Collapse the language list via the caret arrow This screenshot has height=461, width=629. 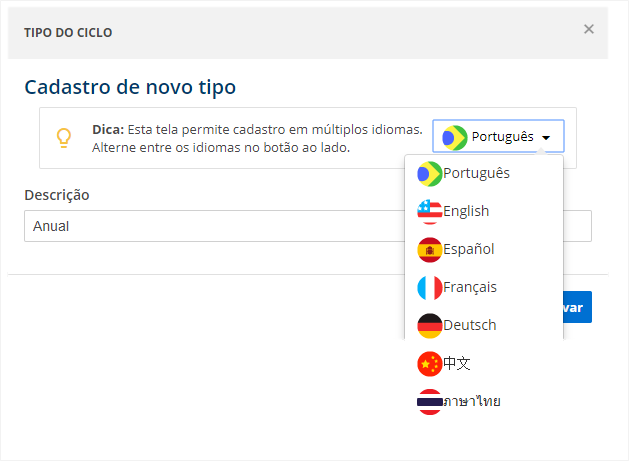click(546, 137)
